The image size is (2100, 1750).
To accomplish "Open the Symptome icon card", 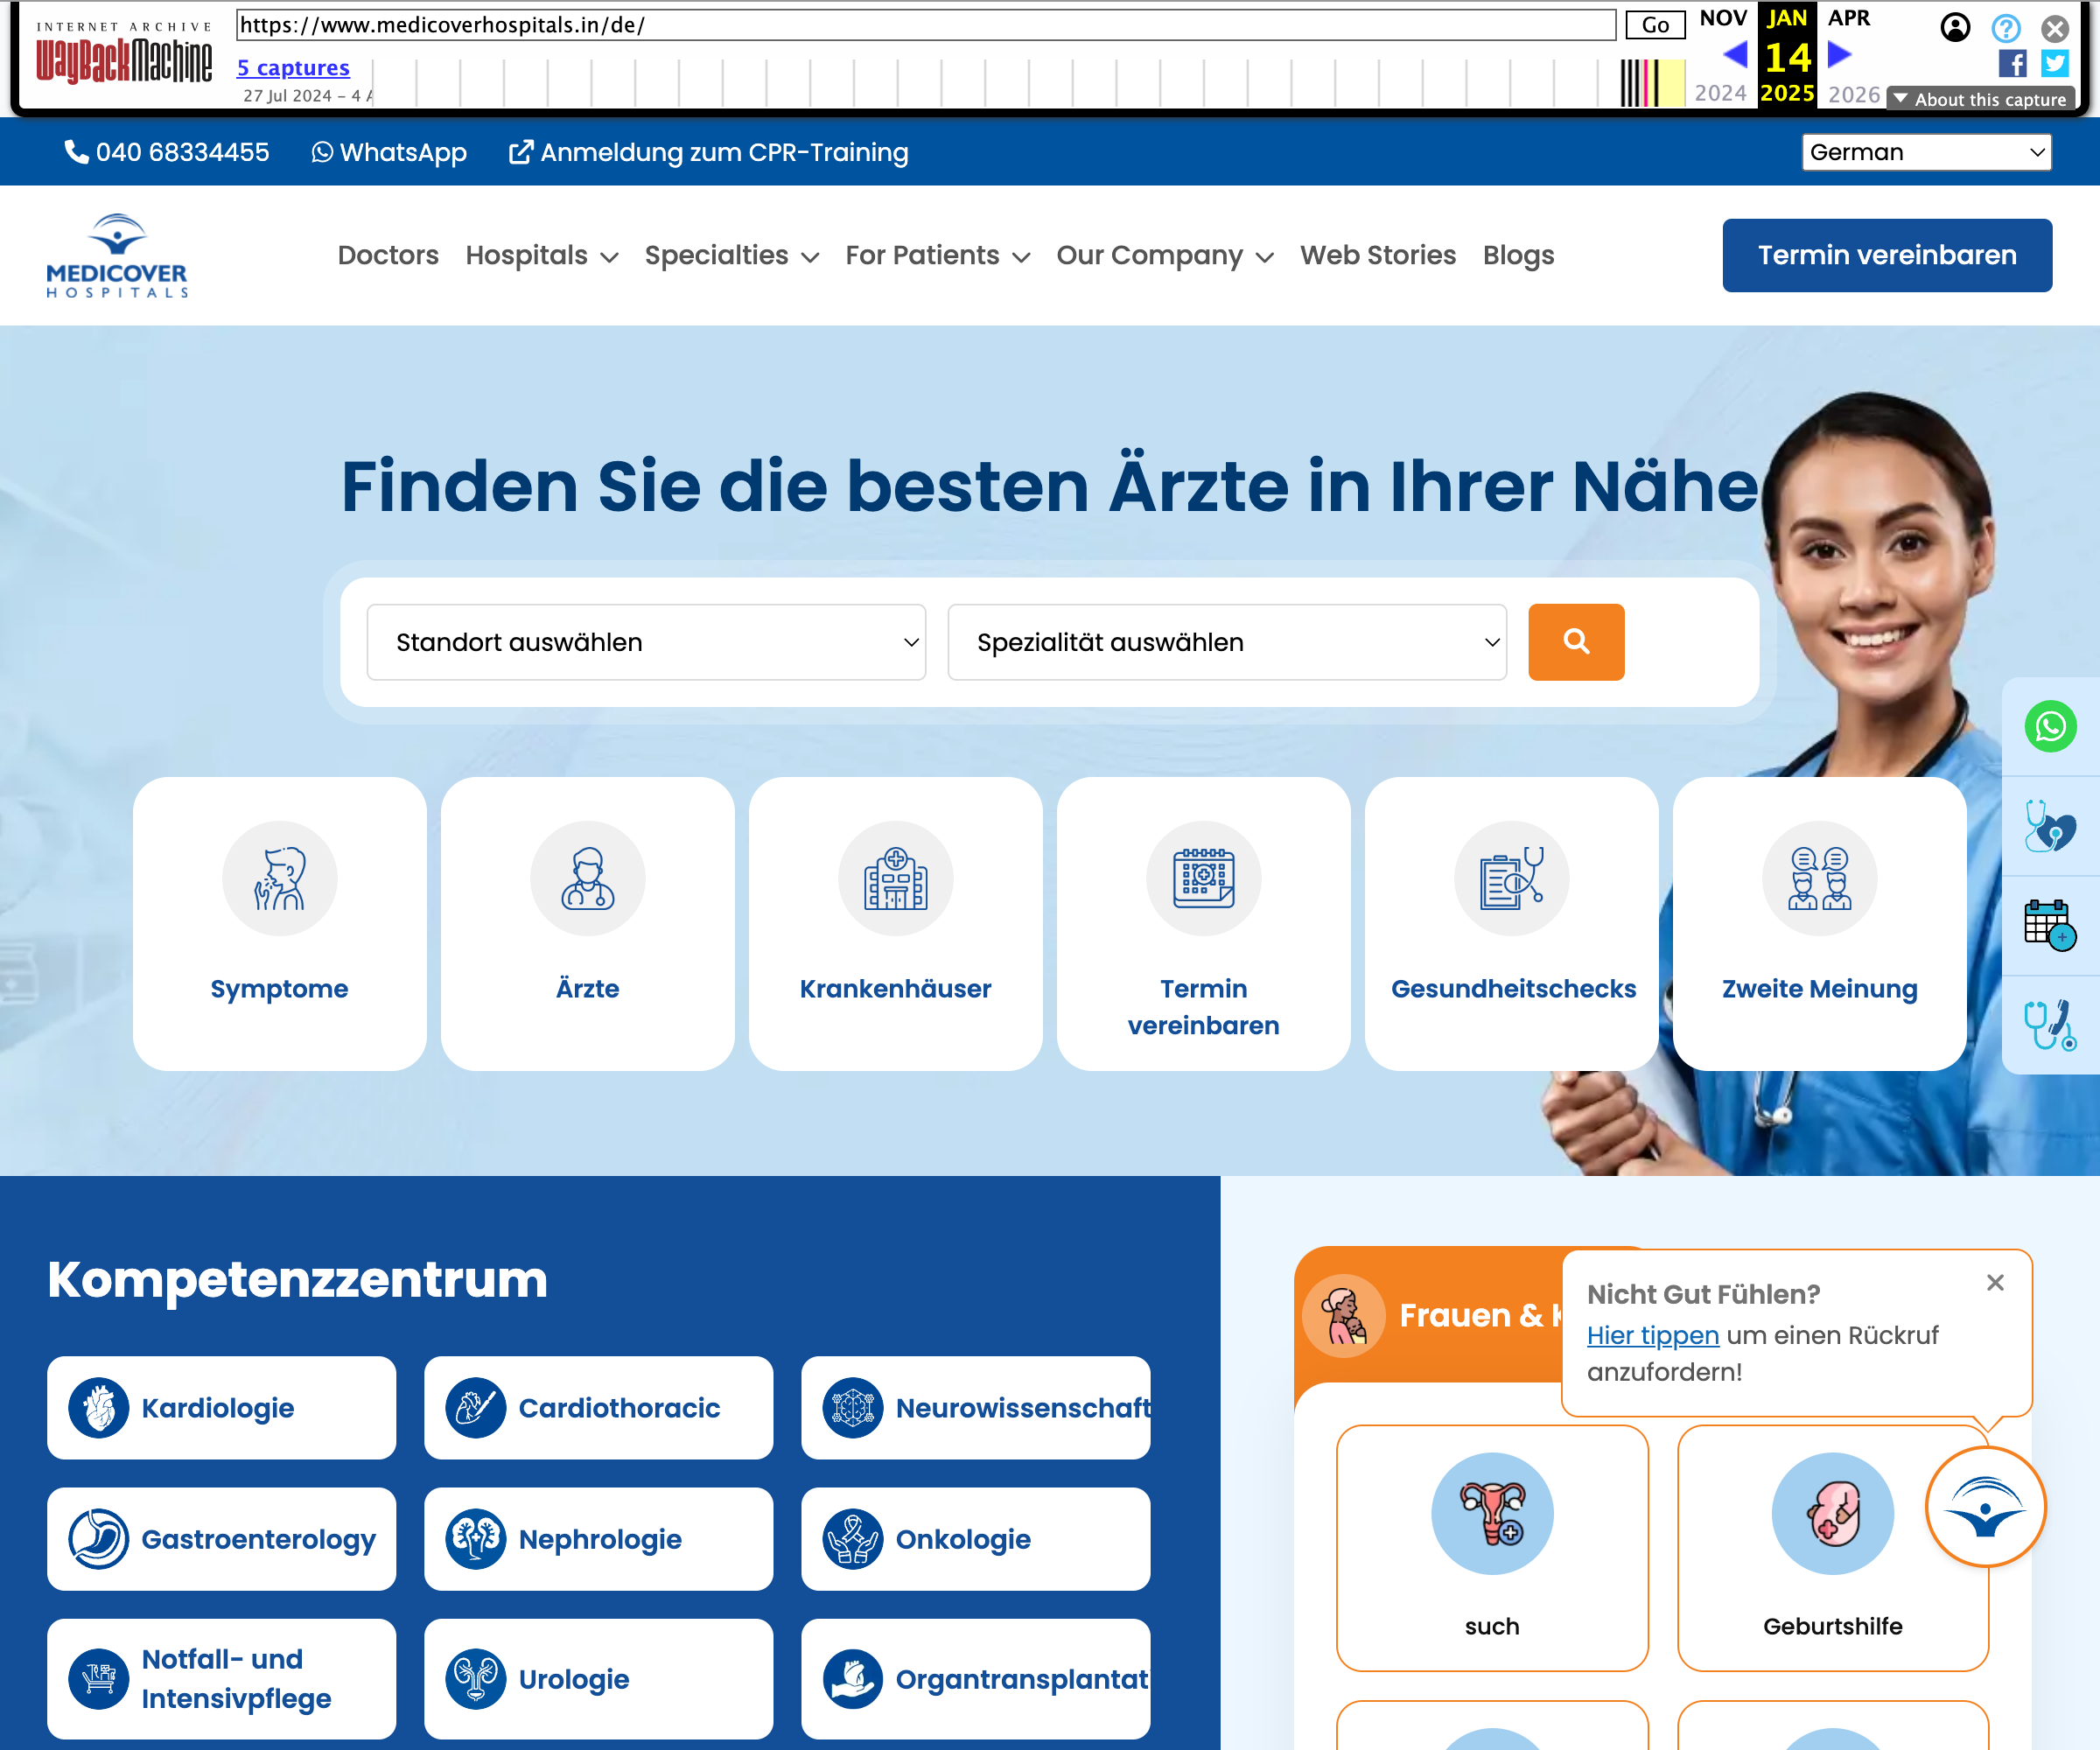I will 279,922.
